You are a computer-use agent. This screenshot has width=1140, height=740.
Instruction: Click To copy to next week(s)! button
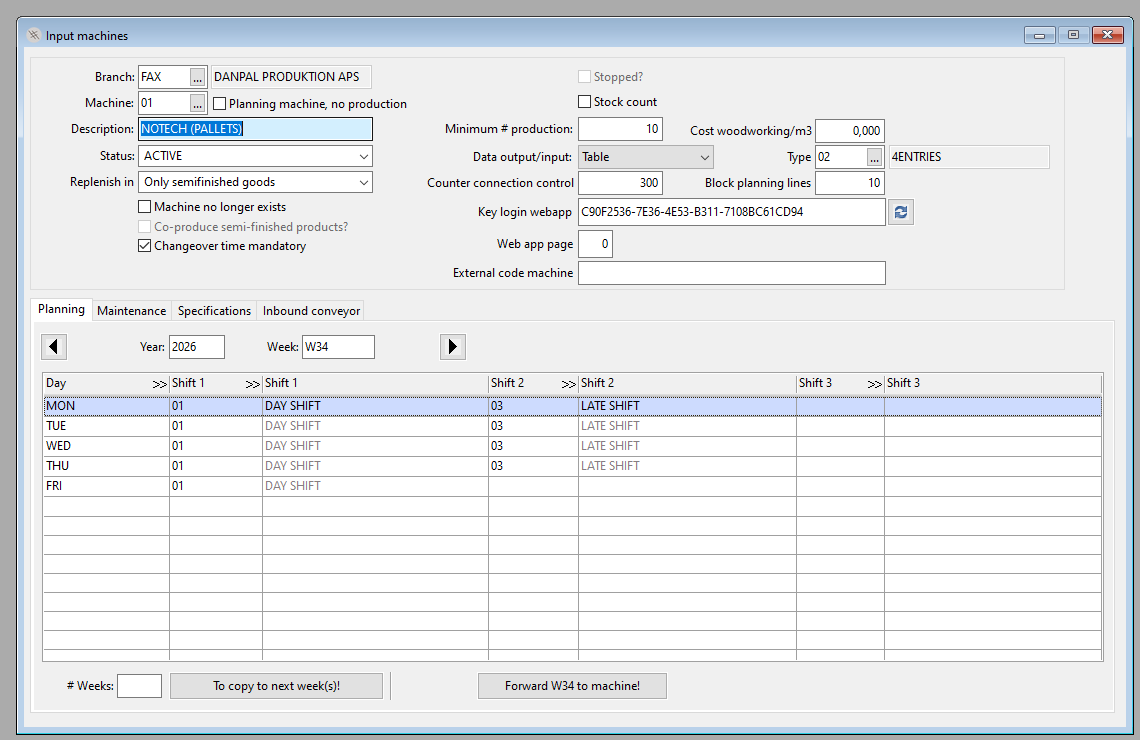(x=276, y=686)
